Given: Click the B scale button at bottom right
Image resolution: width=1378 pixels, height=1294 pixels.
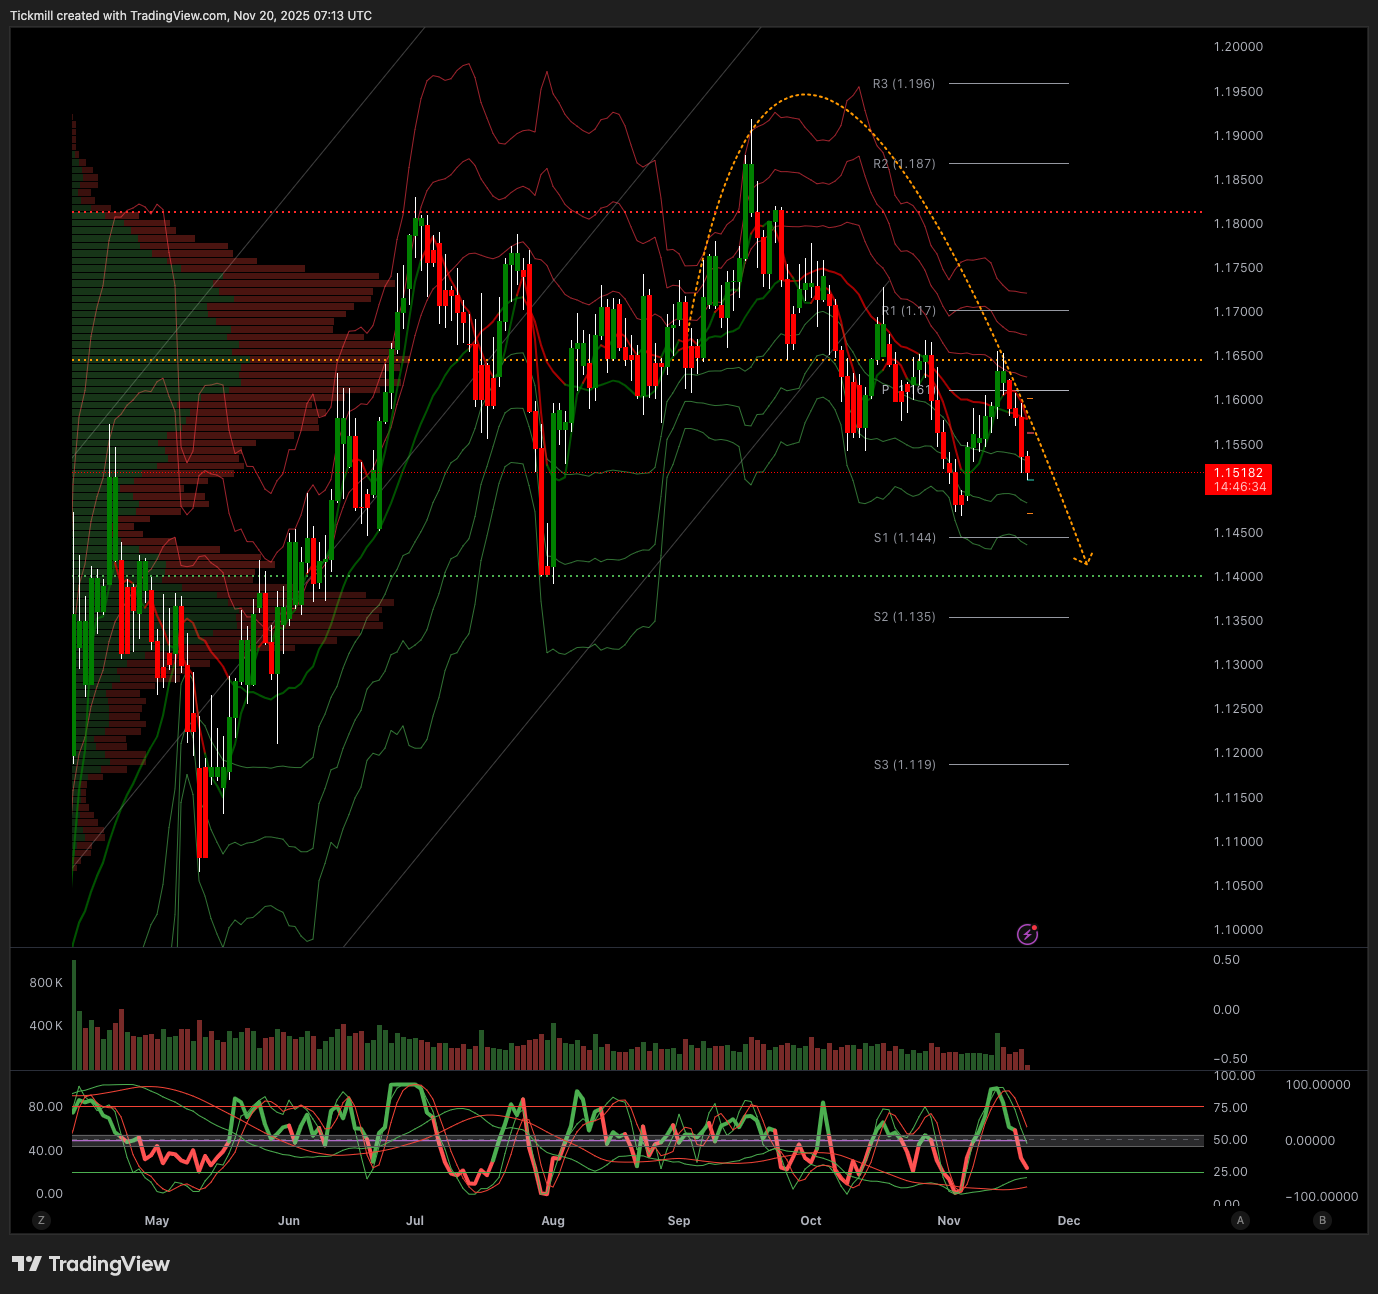Looking at the screenshot, I should pyautogui.click(x=1323, y=1220).
